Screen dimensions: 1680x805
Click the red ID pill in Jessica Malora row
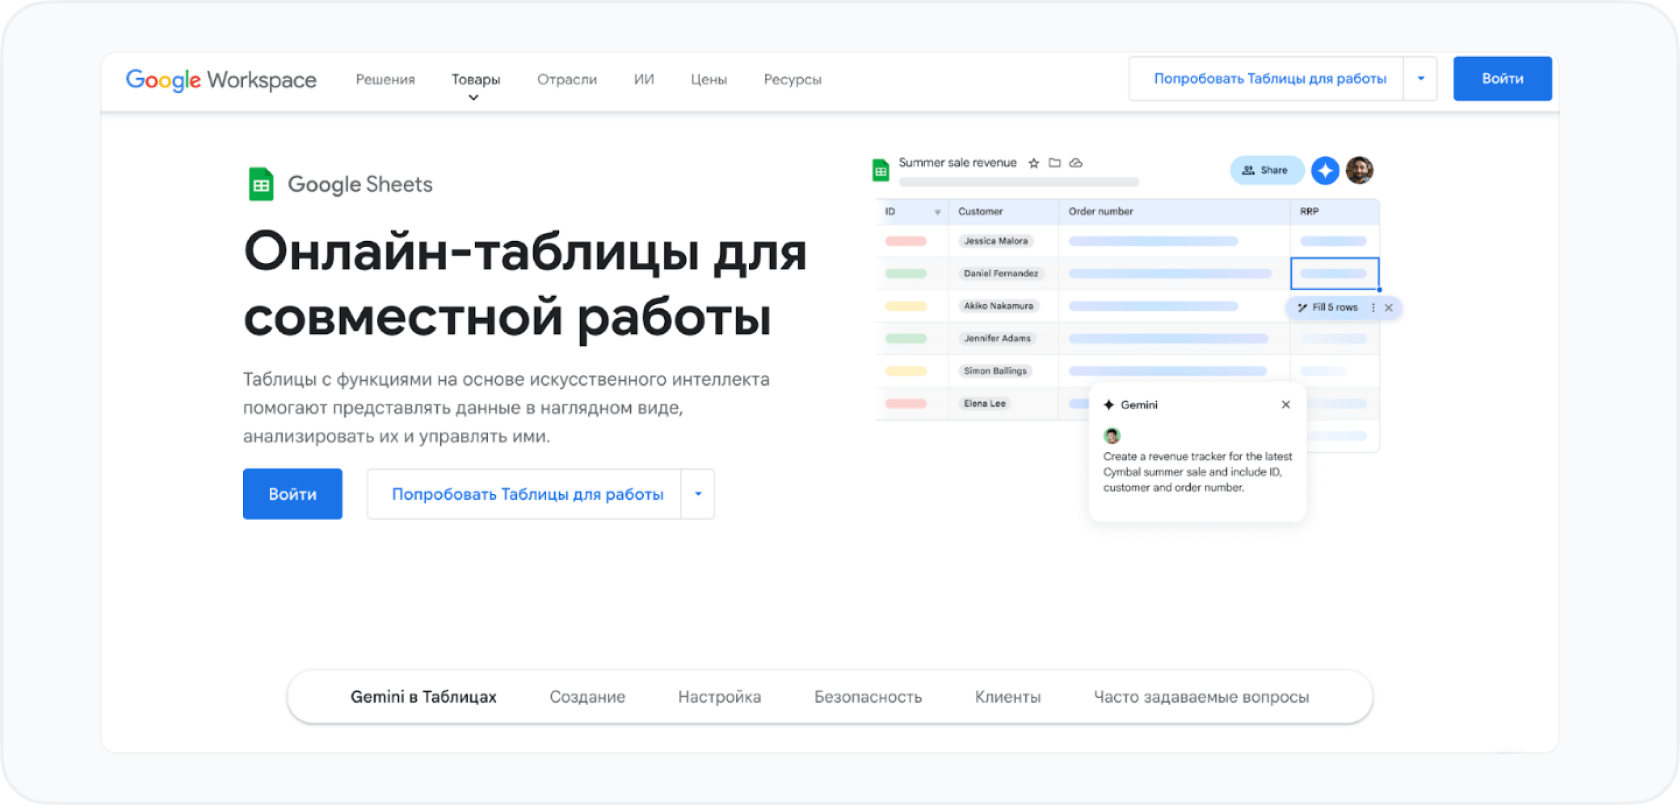click(x=906, y=241)
